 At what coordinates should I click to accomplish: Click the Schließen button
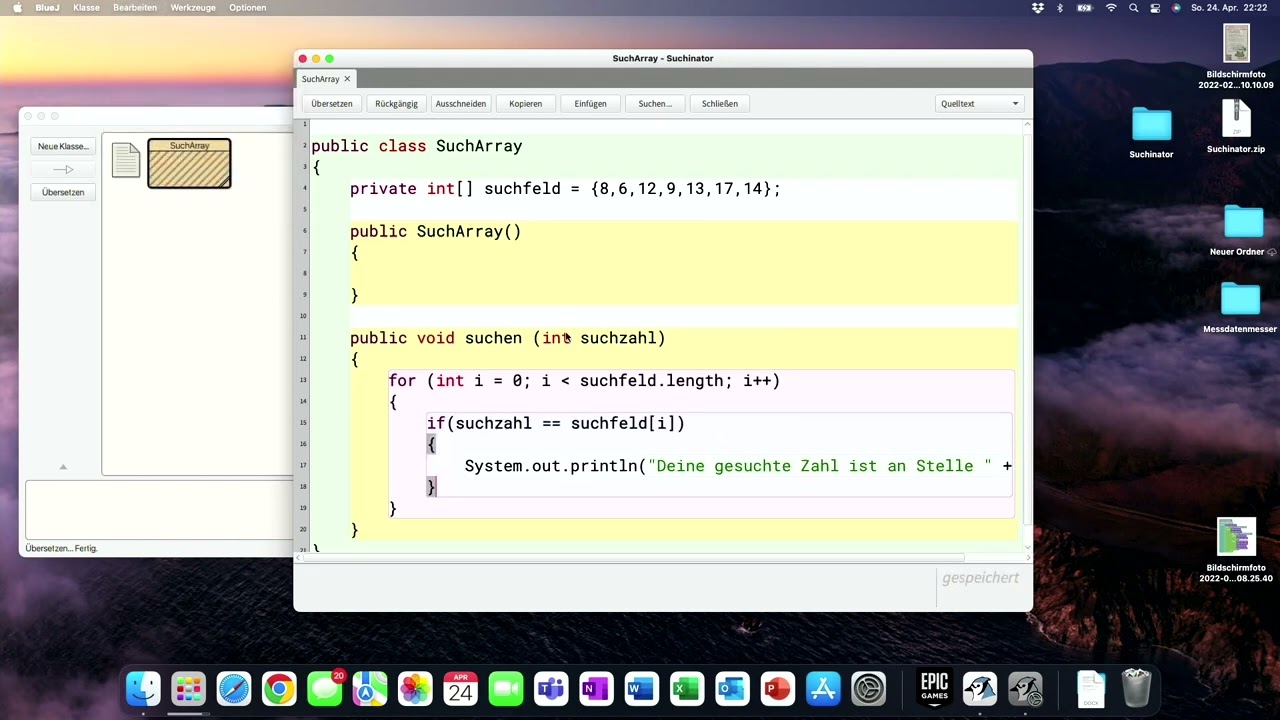pos(719,103)
